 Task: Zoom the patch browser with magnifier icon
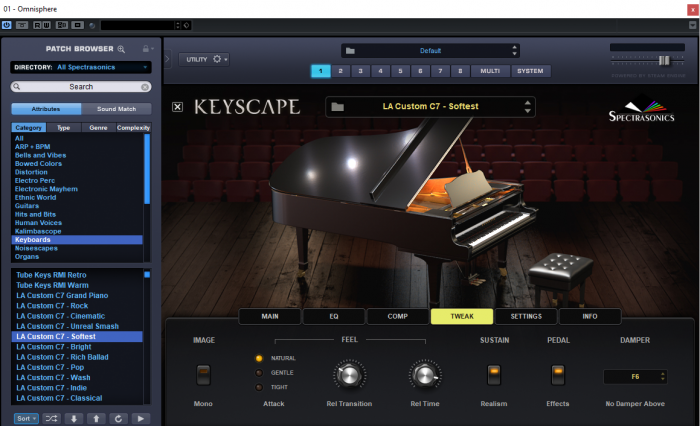[x=121, y=49]
